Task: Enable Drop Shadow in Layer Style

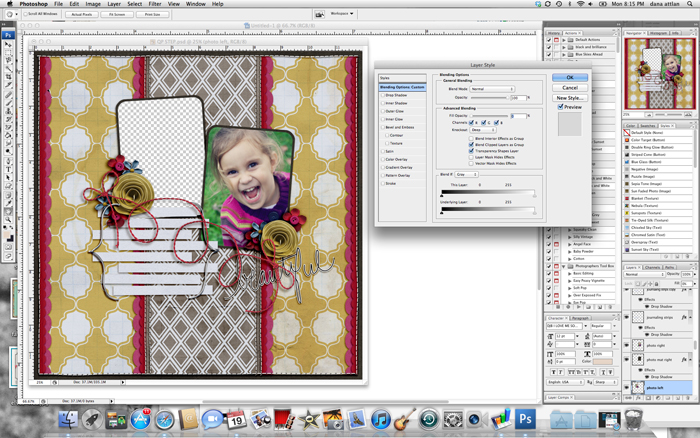Action: click(383, 95)
